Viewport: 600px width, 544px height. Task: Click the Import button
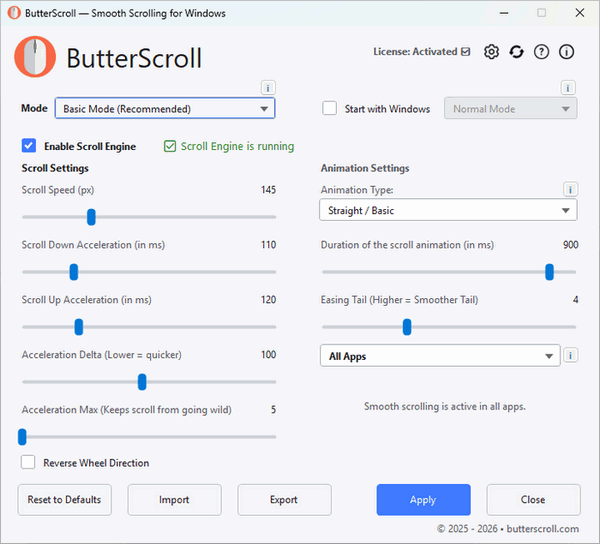[x=174, y=500]
